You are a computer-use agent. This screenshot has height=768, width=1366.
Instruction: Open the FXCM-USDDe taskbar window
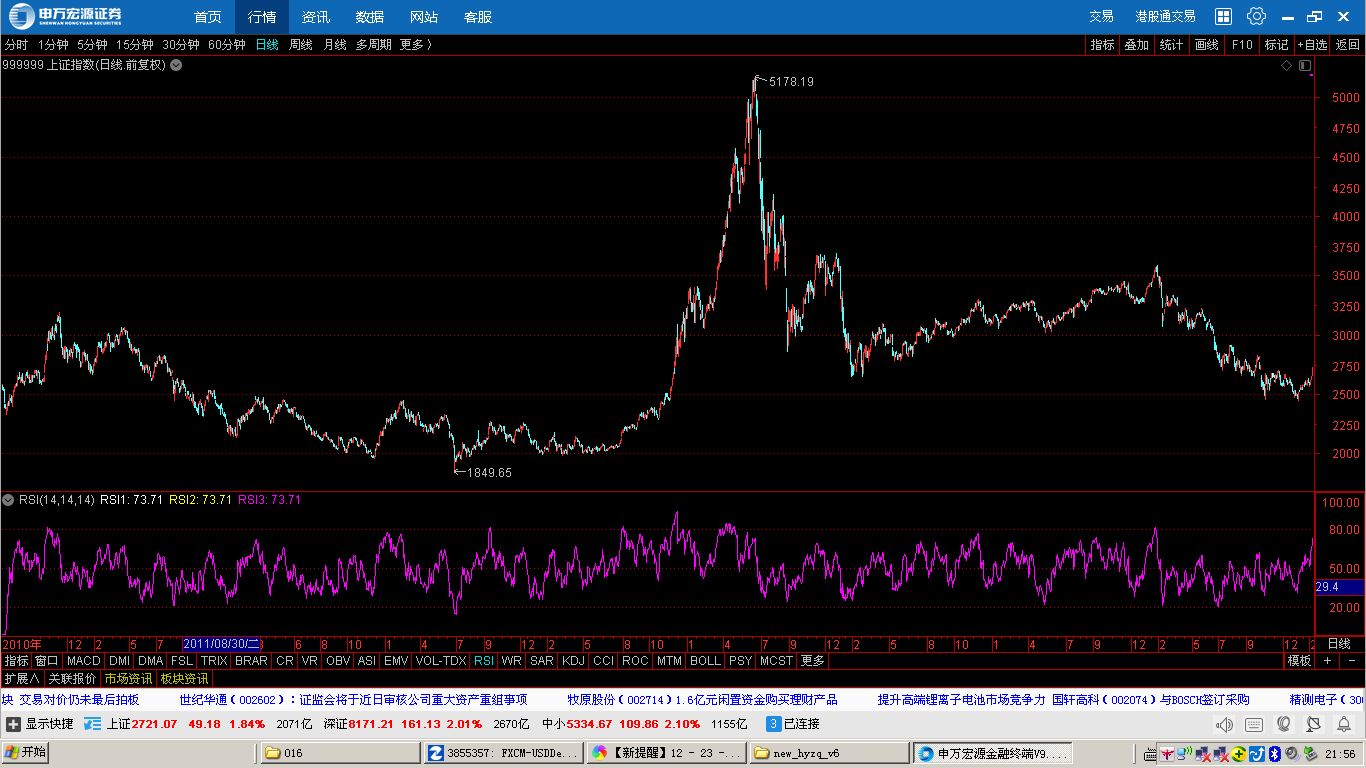pos(503,753)
